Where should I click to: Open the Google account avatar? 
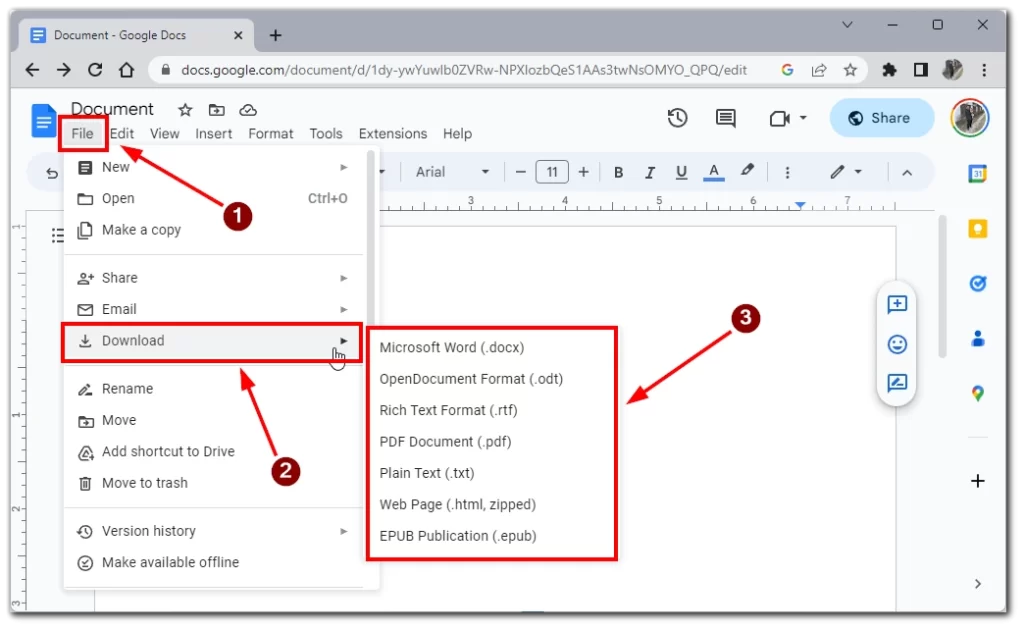(969, 118)
